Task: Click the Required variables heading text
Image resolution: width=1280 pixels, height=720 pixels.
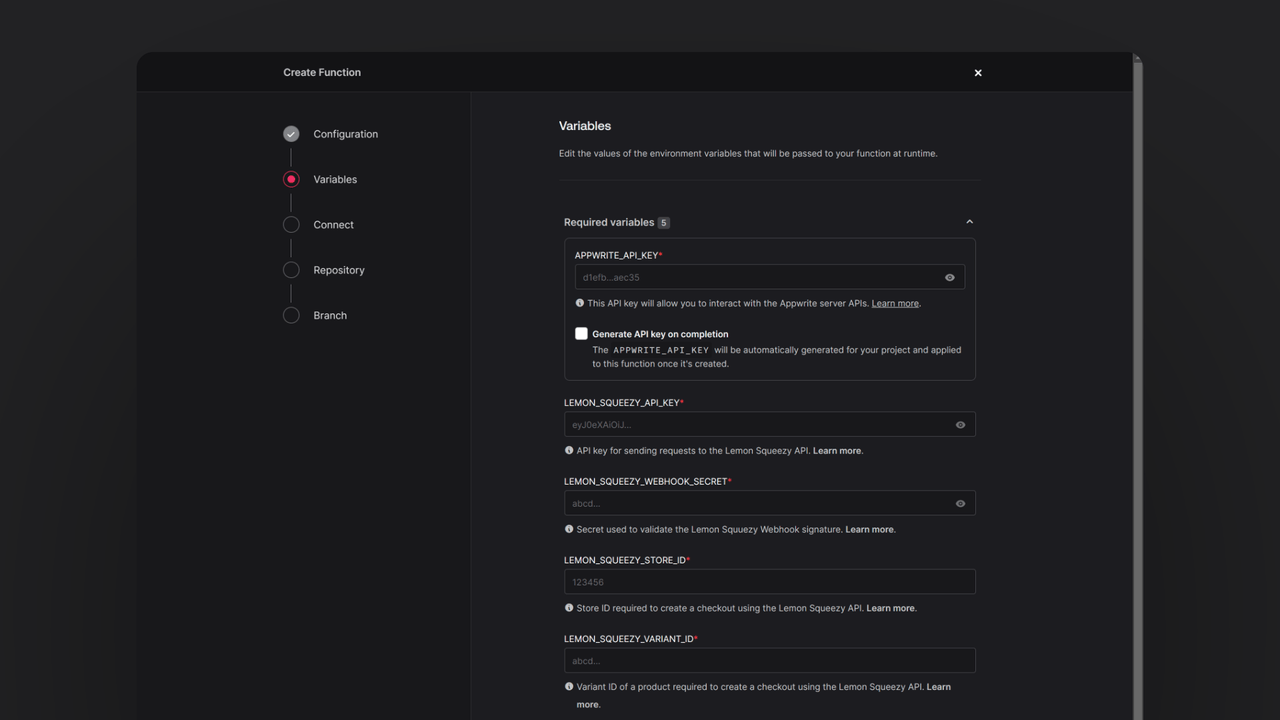Action: [609, 222]
